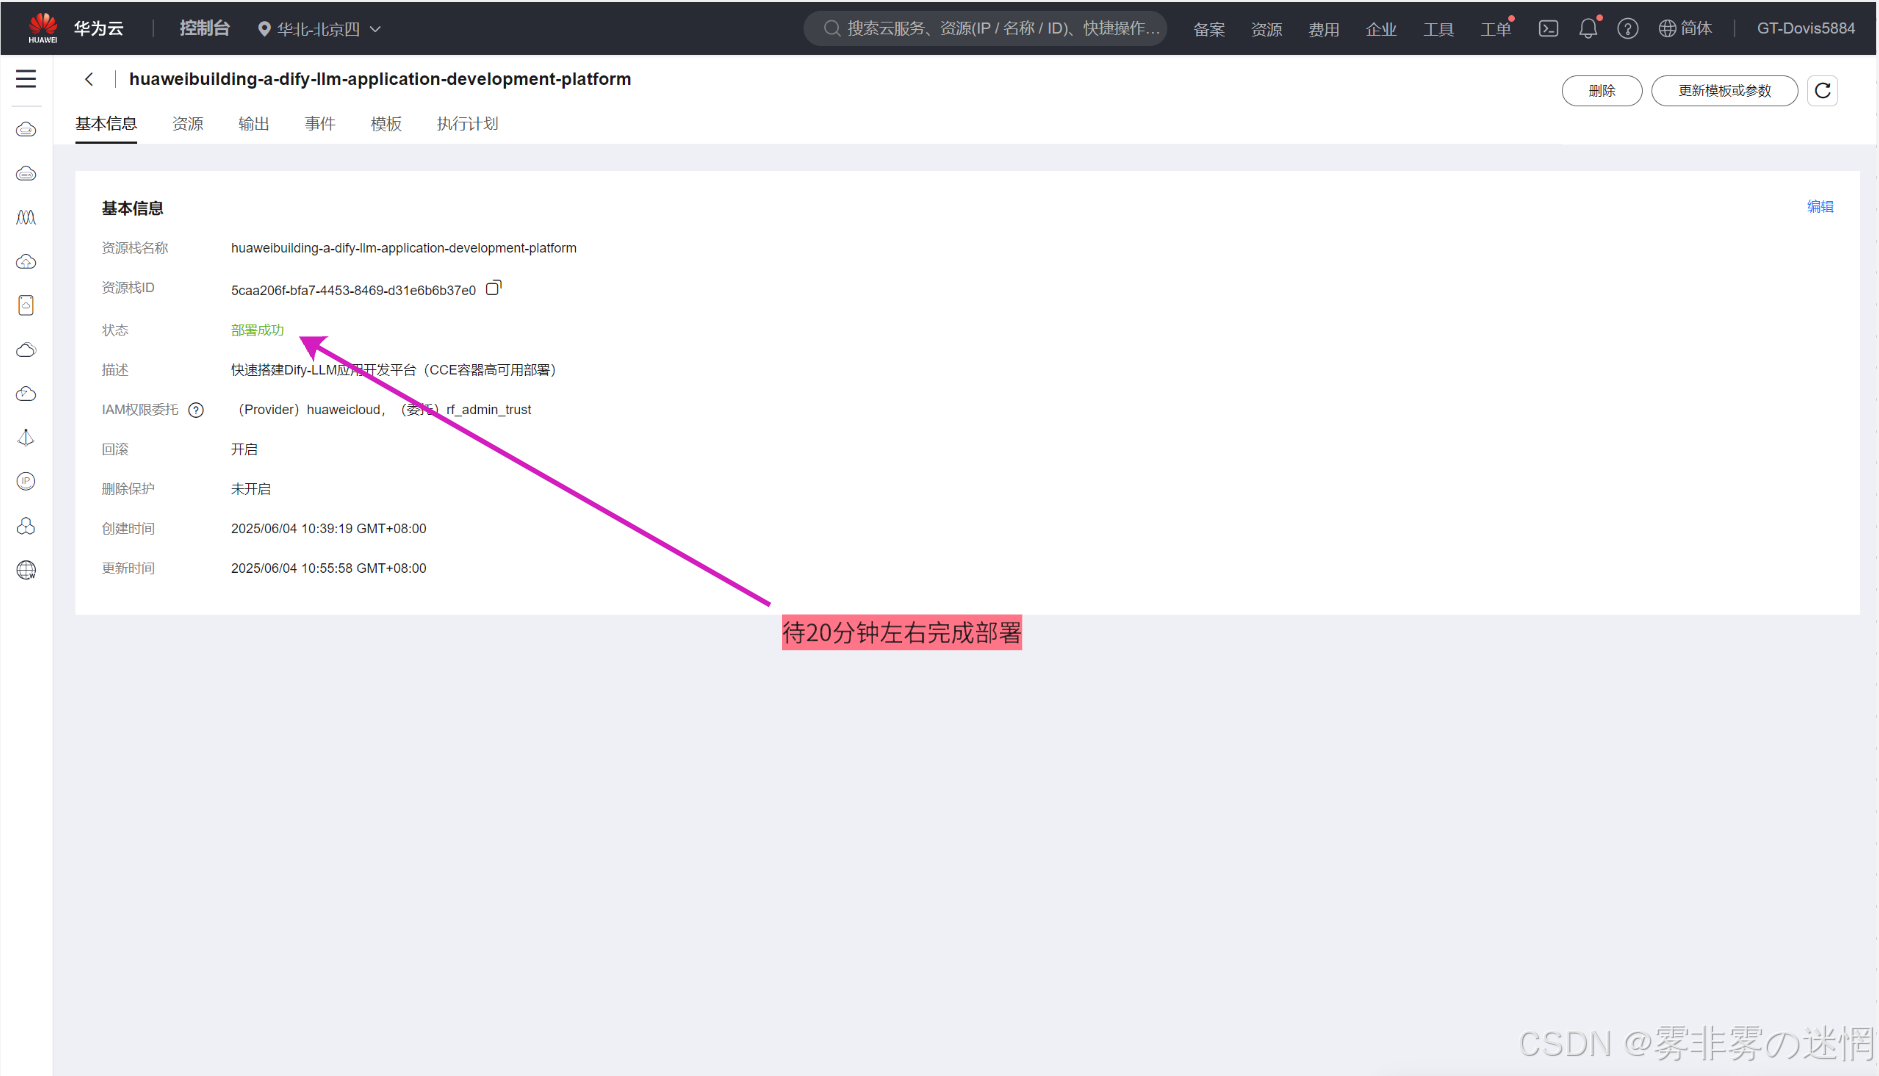The image size is (1879, 1076).
Task: Click the 删除 button
Action: point(1602,91)
